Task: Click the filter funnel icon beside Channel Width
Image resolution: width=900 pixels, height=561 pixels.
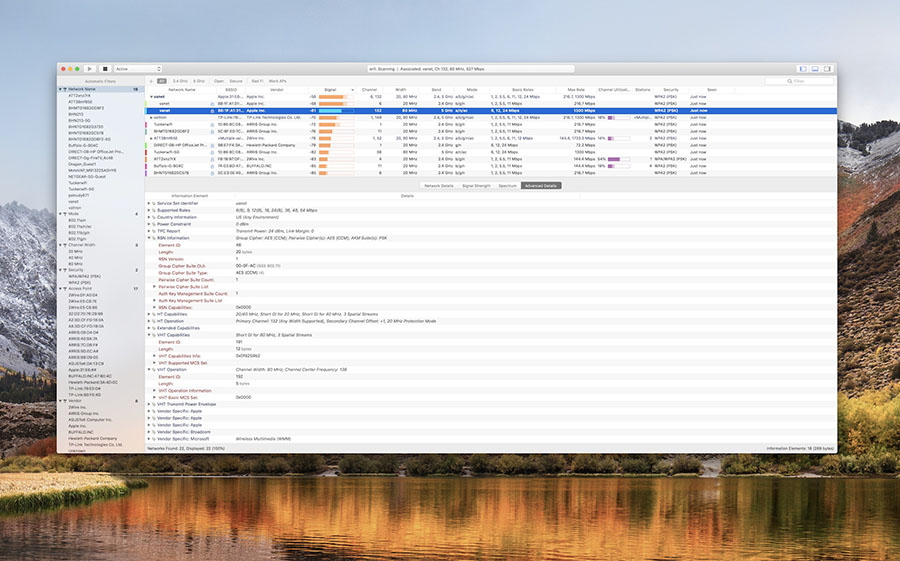Action: pos(65,245)
